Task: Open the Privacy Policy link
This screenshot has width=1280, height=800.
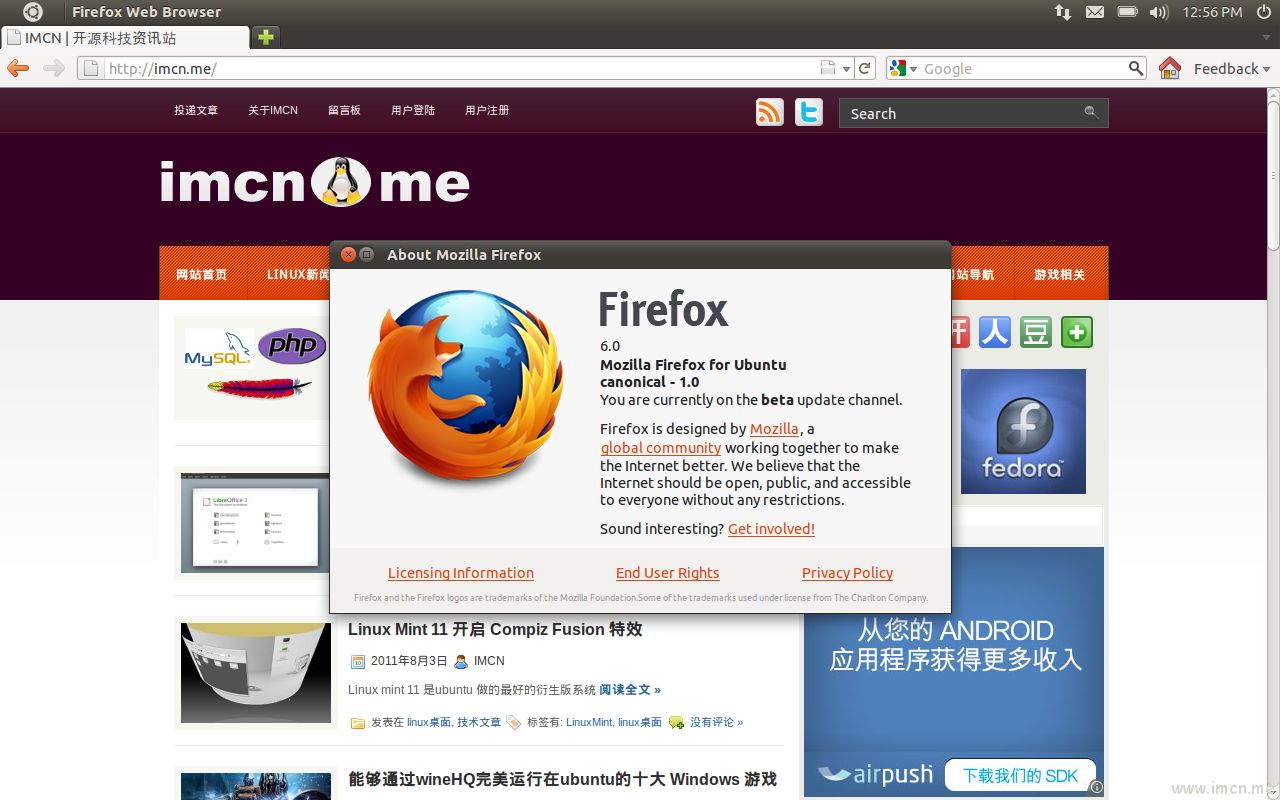Action: [847, 573]
